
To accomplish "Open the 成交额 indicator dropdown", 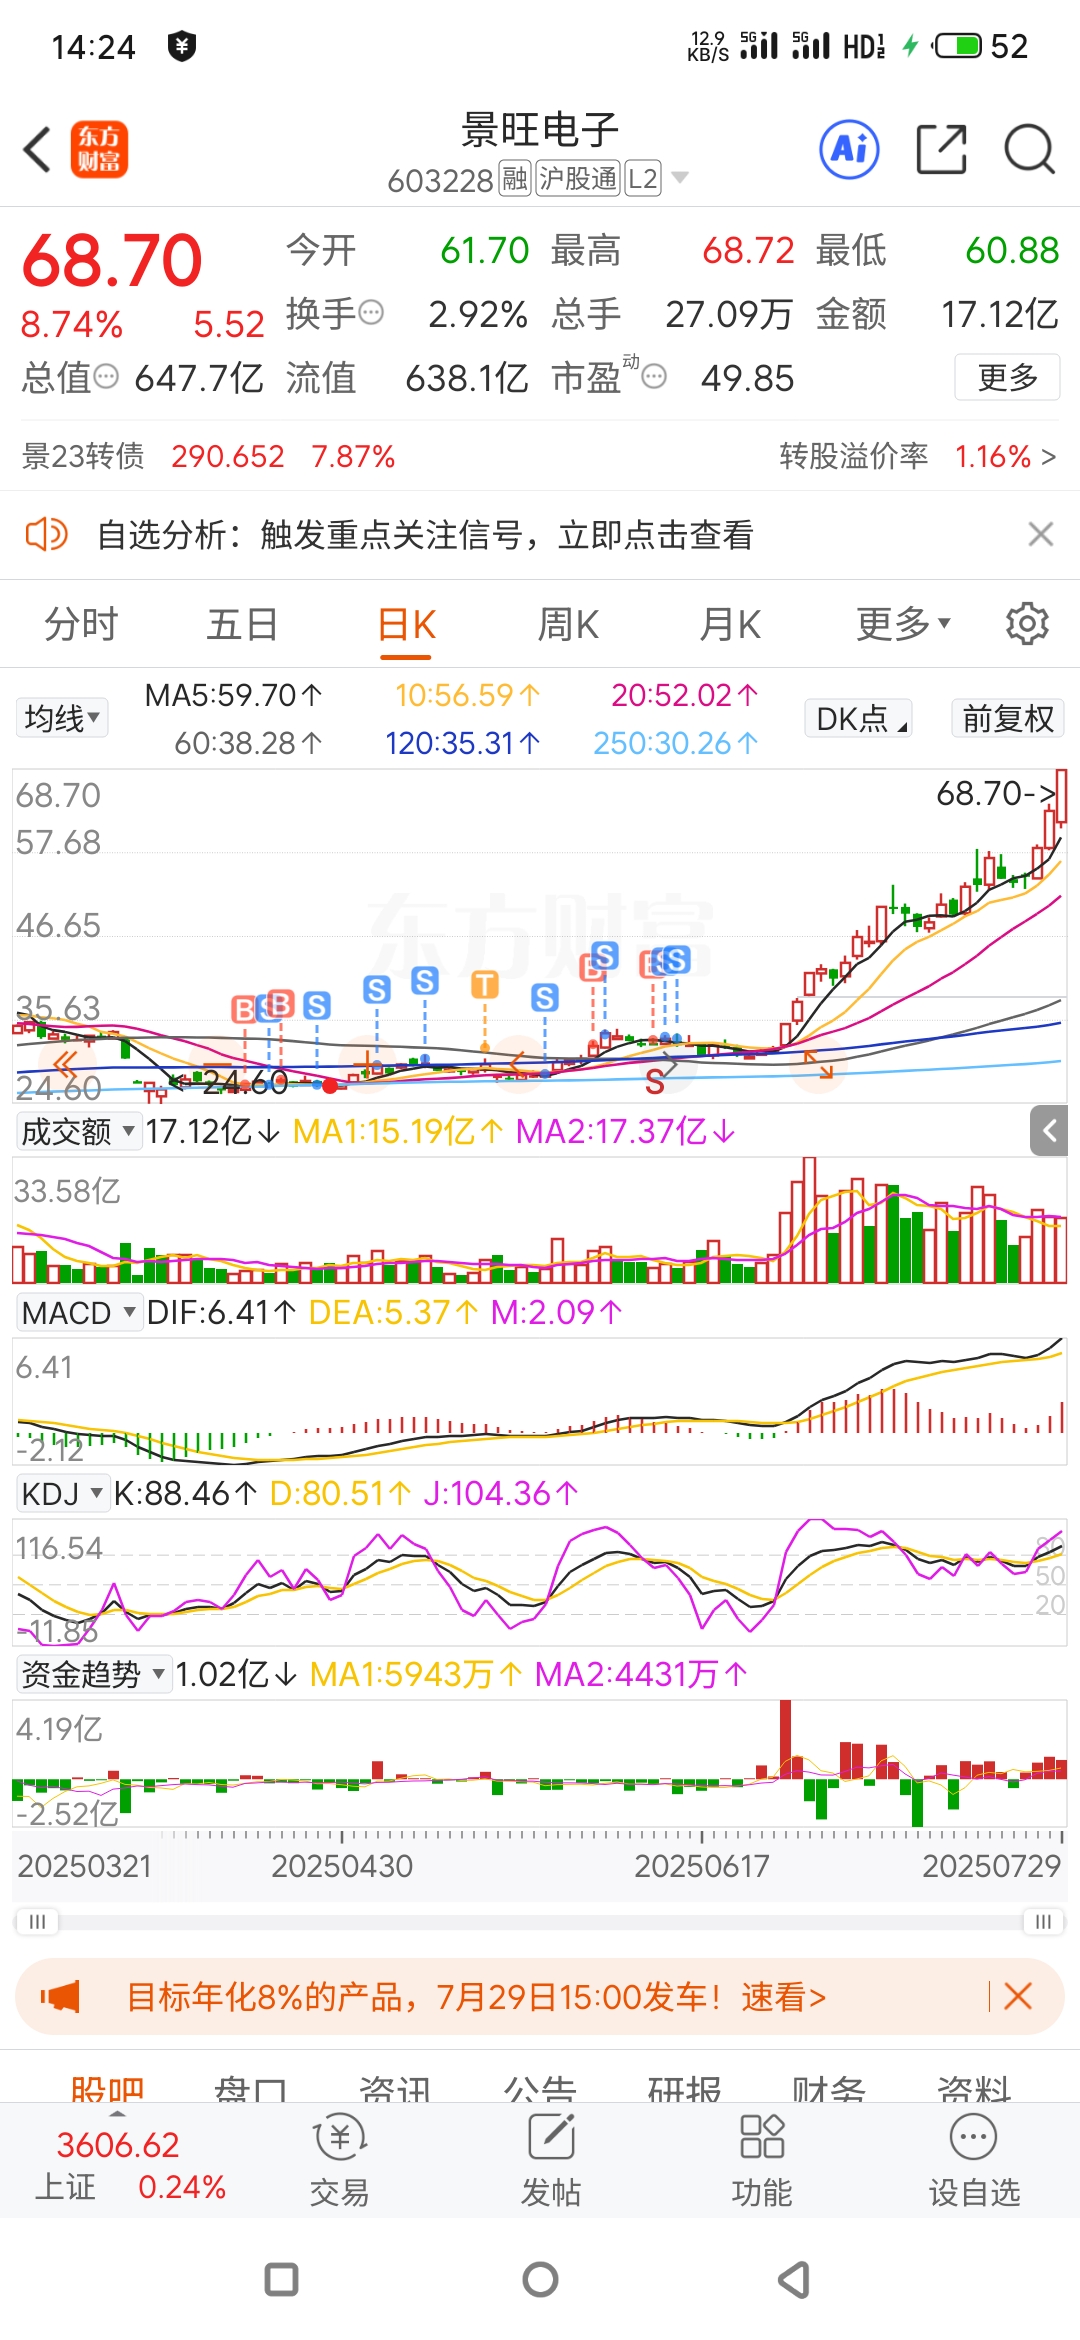I will 78,1132.
